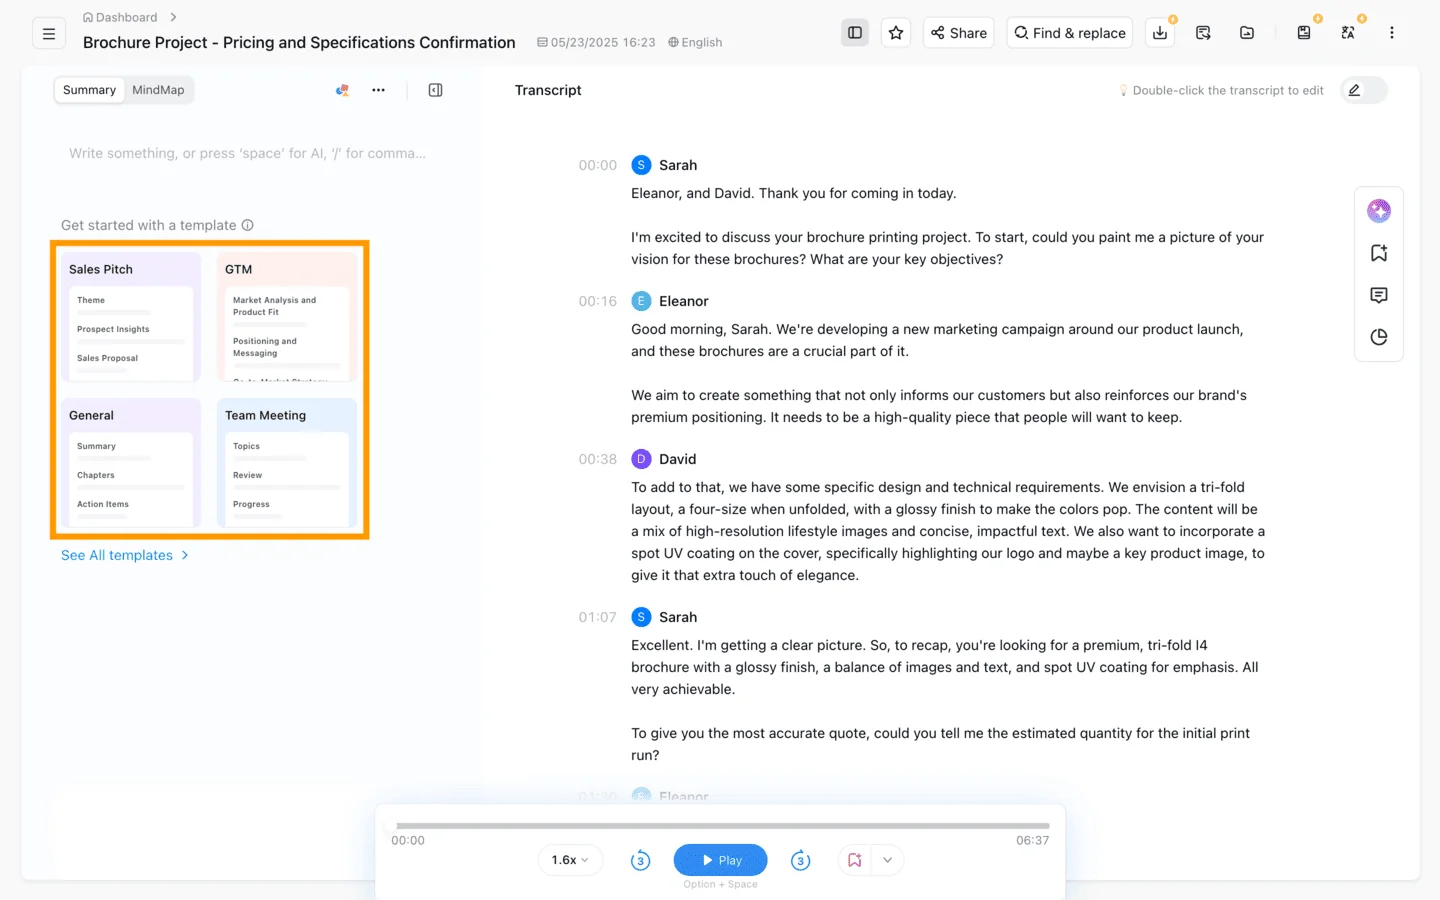Click the language label English
The height and width of the screenshot is (900, 1440).
695,42
